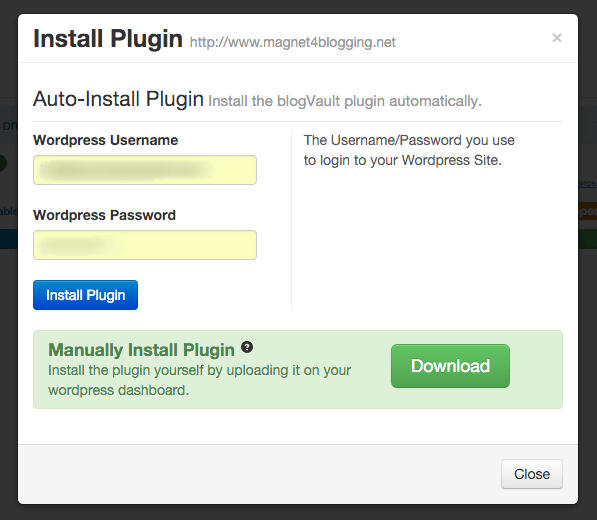The height and width of the screenshot is (520, 597).
Task: Select the Username/Password hint text on right
Action: pyautogui.click(x=409, y=150)
